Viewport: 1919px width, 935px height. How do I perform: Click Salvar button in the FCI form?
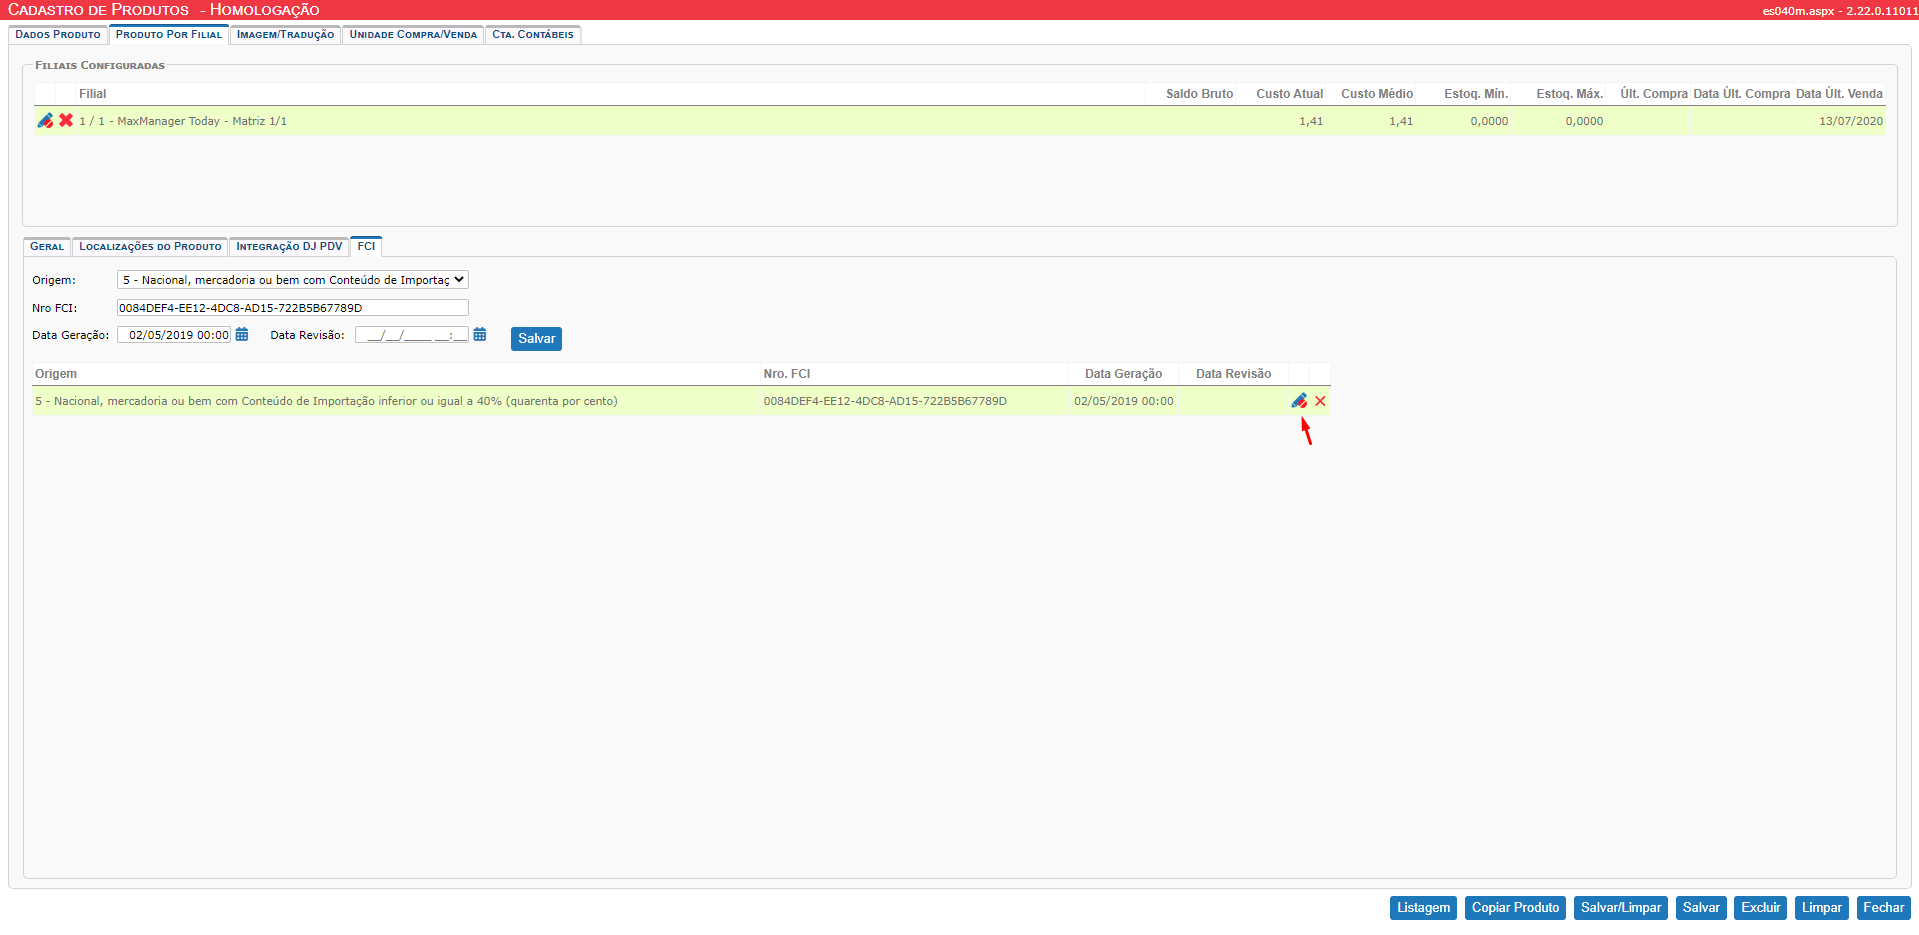coord(536,339)
